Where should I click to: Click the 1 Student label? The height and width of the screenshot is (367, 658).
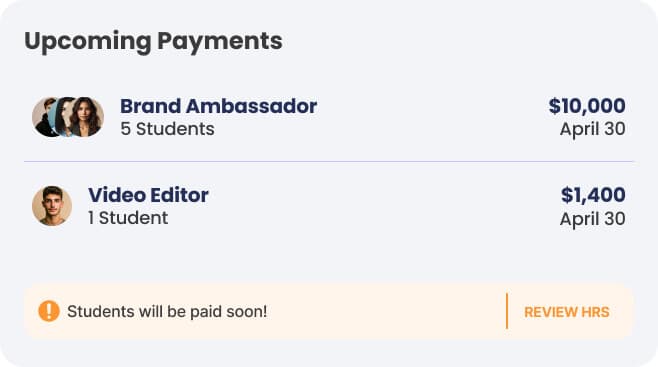coord(128,218)
